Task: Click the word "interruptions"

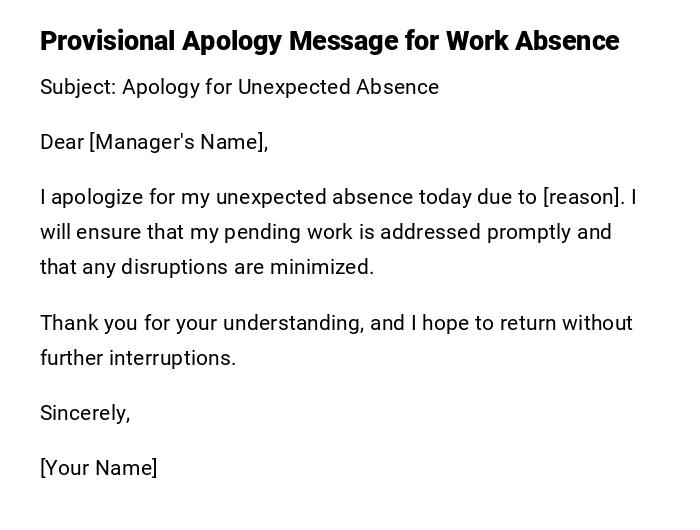Action: [x=172, y=358]
